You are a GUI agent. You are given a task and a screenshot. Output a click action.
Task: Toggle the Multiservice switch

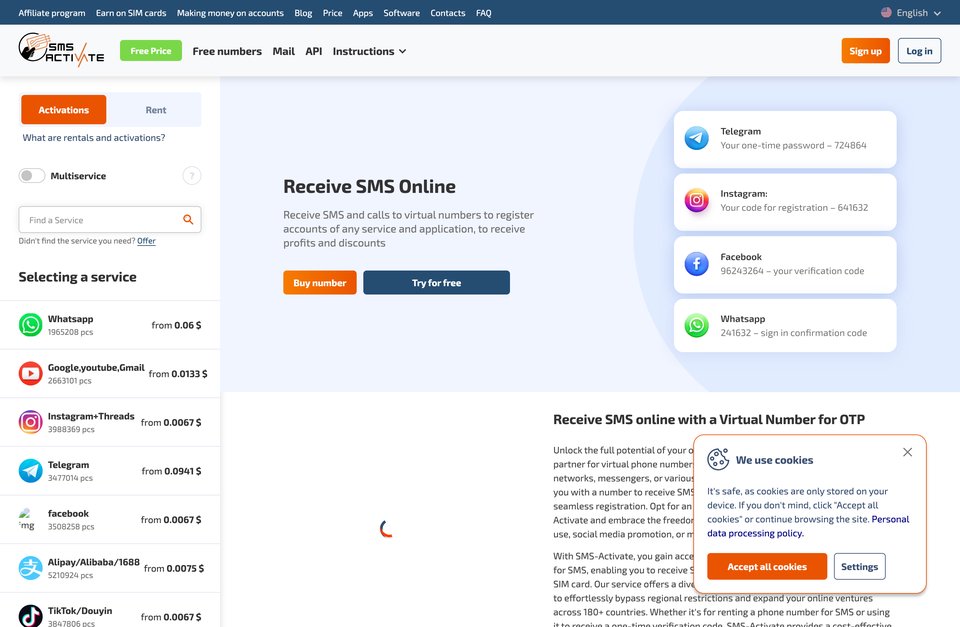32,176
